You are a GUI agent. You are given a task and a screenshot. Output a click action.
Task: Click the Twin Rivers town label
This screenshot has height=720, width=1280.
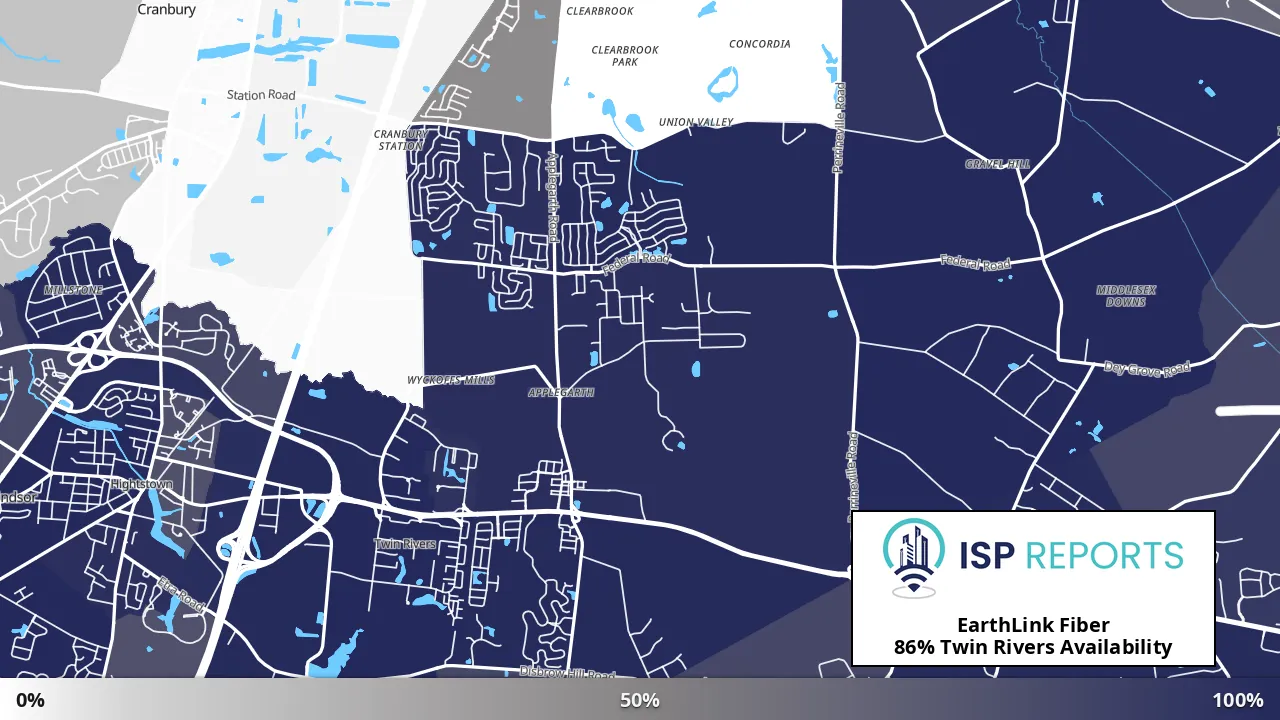click(x=405, y=544)
